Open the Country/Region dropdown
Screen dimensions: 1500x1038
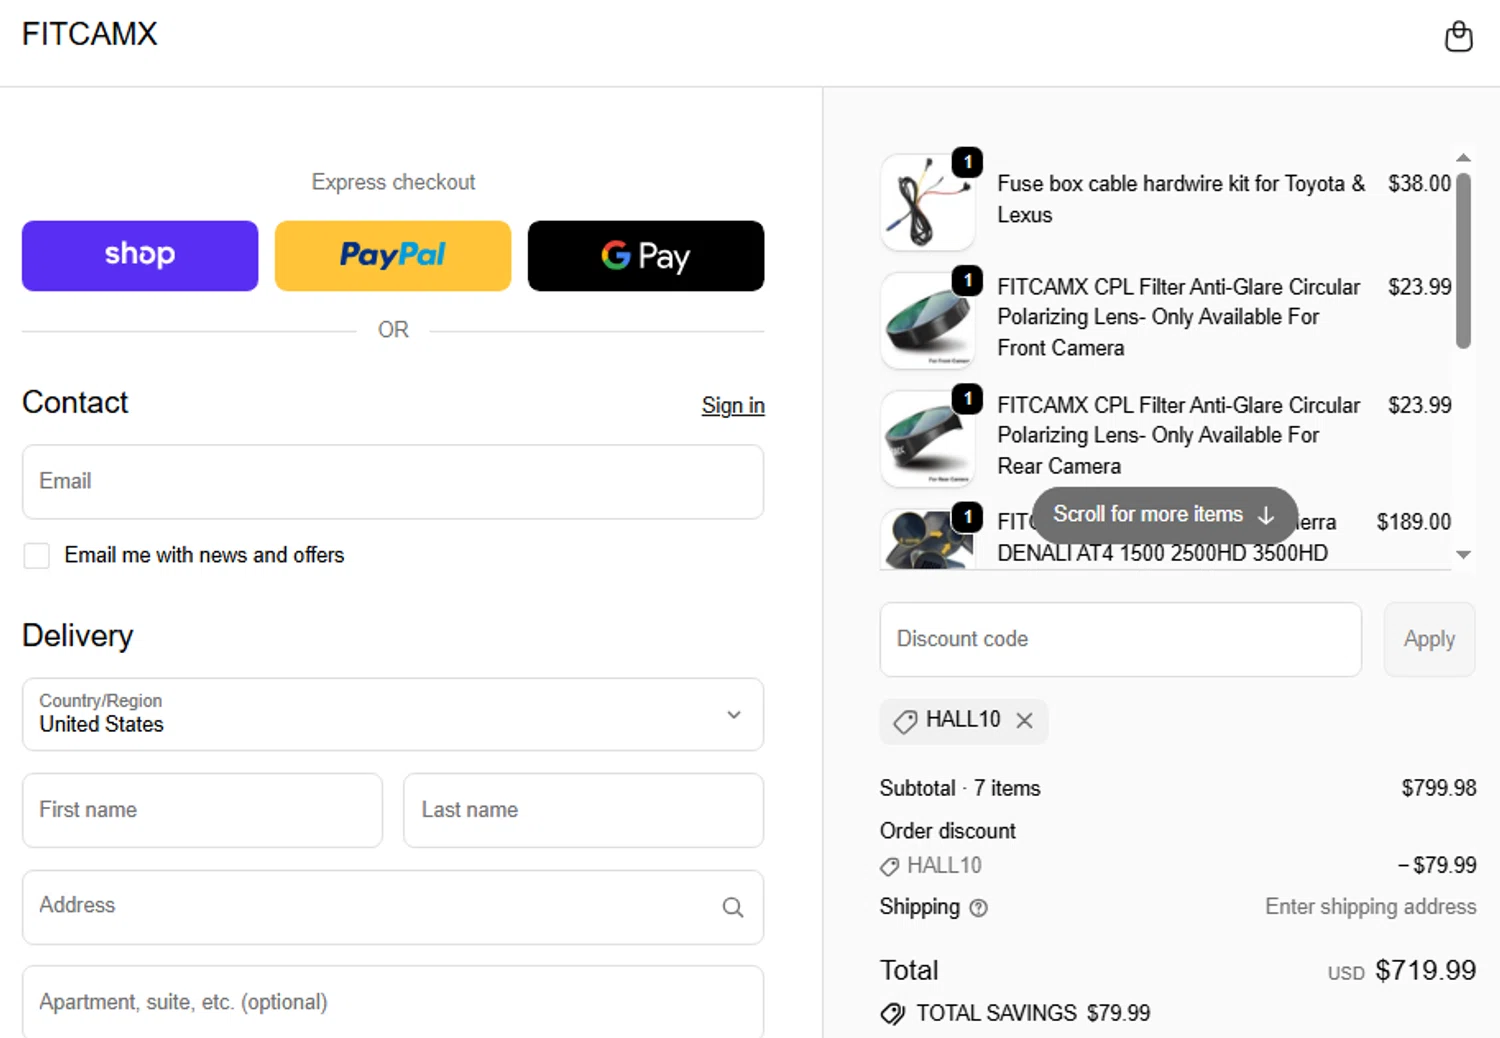(x=393, y=714)
